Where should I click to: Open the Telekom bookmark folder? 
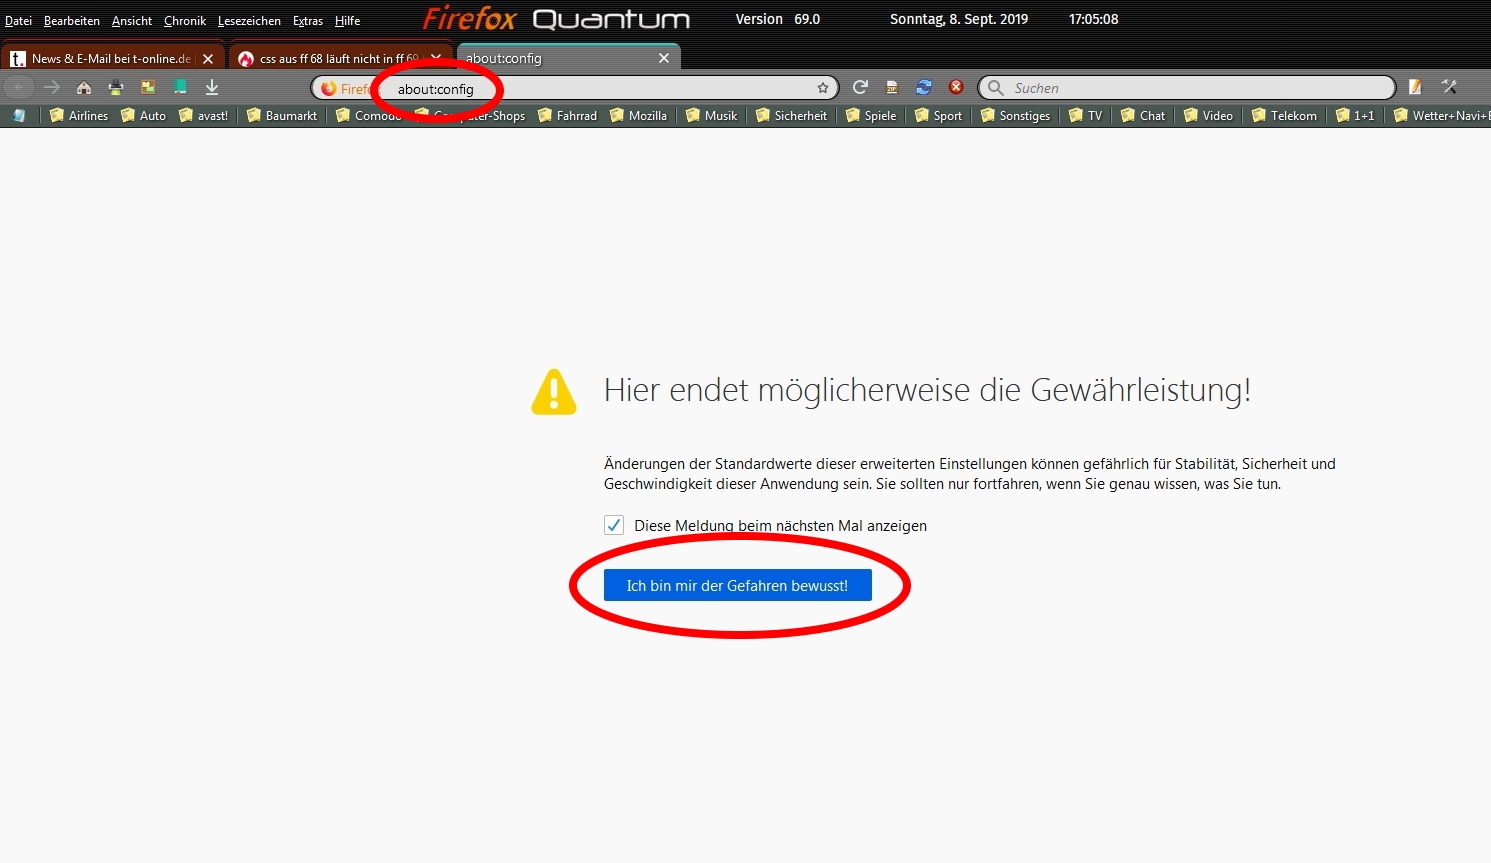tap(1284, 116)
